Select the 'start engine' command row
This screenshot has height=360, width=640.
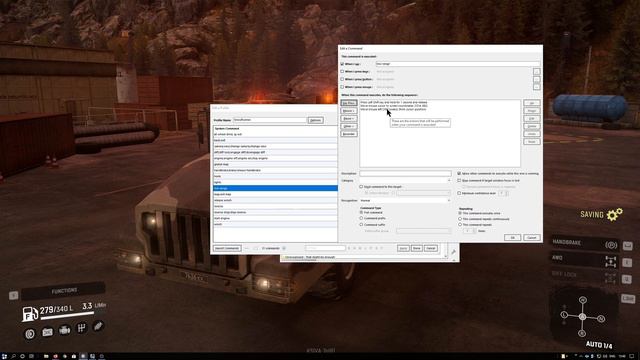pos(275,218)
